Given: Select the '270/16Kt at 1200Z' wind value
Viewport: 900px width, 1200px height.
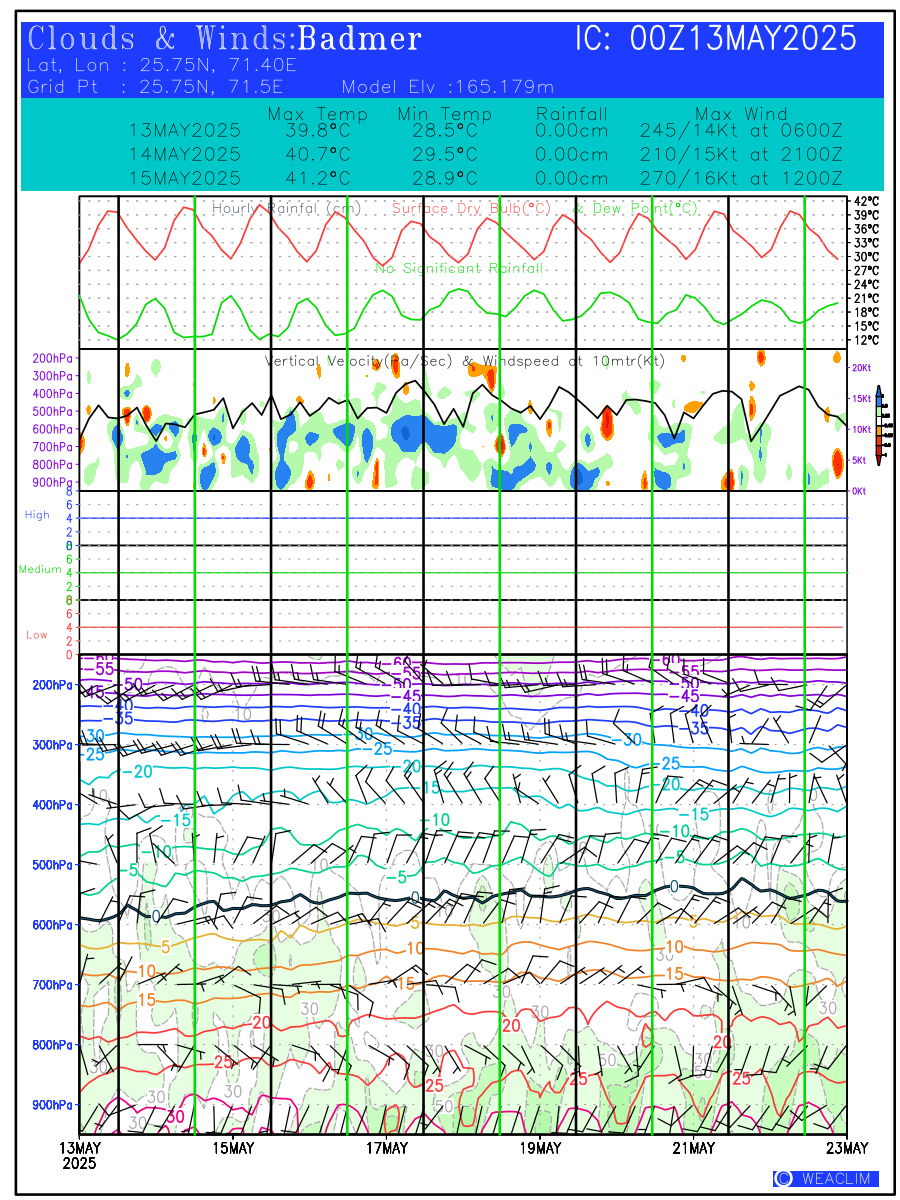Looking at the screenshot, I should pos(741,179).
